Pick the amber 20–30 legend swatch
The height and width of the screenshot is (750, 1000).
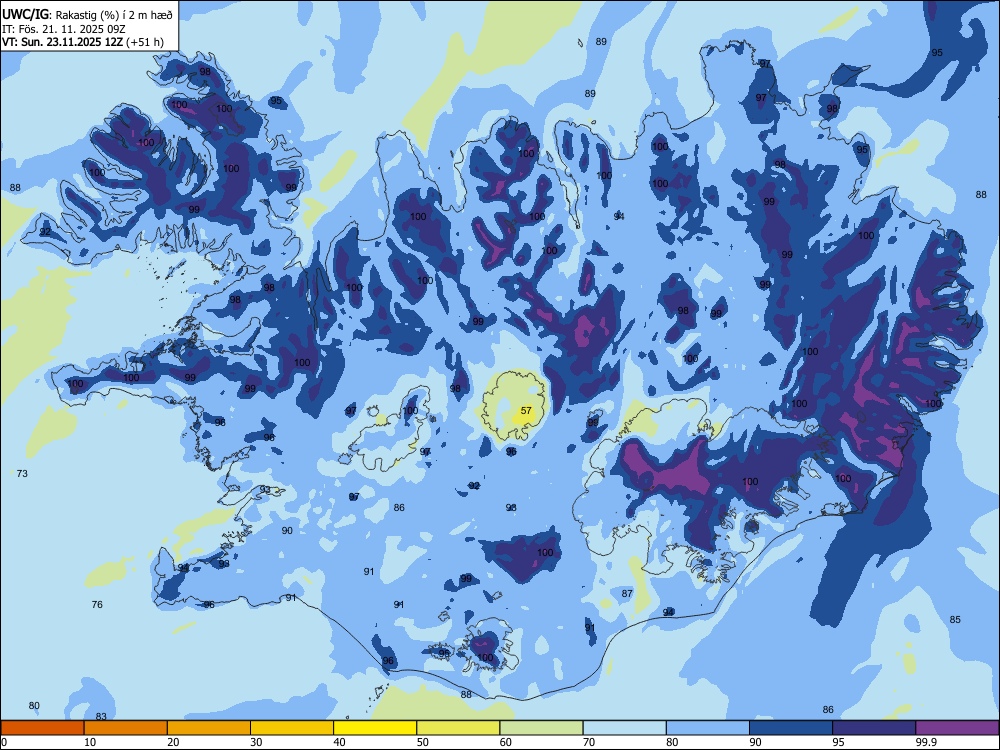click(x=209, y=728)
